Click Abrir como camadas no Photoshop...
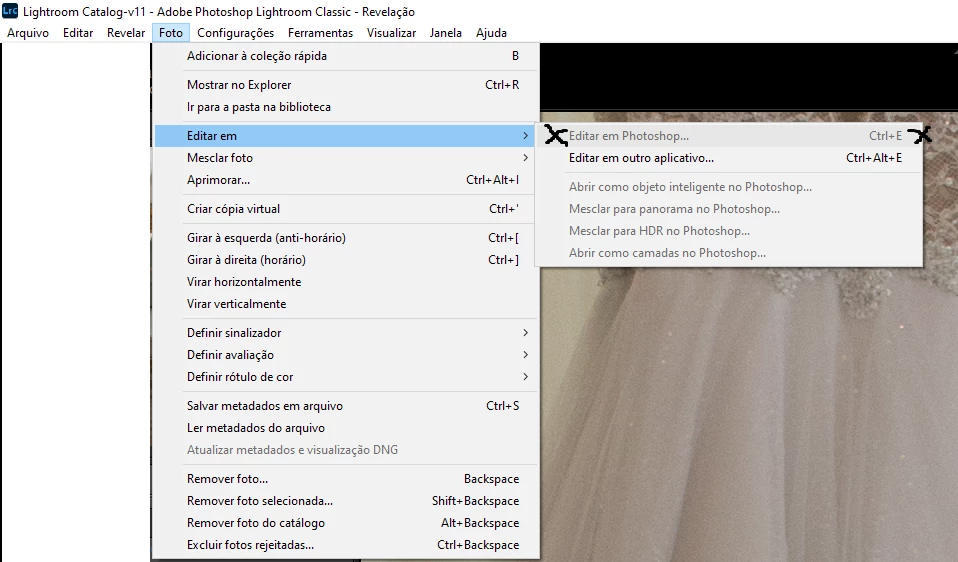 tap(729, 253)
